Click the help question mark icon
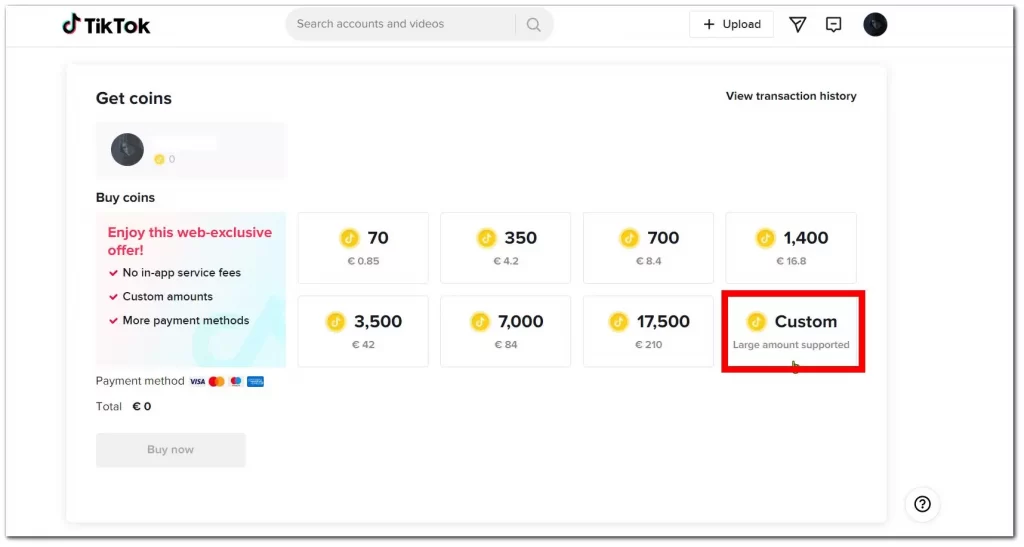The height and width of the screenshot is (547, 1024). pyautogui.click(x=922, y=504)
